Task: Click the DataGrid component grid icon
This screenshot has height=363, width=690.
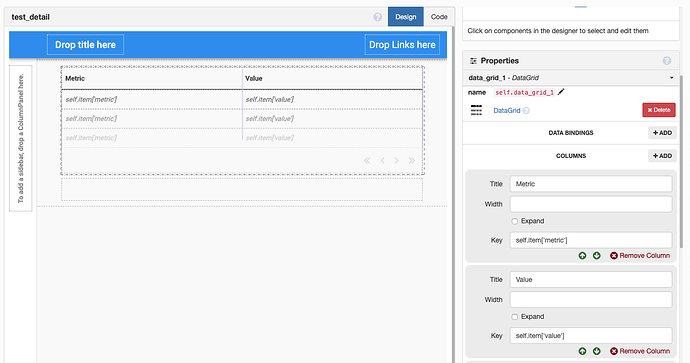Action: tap(476, 110)
